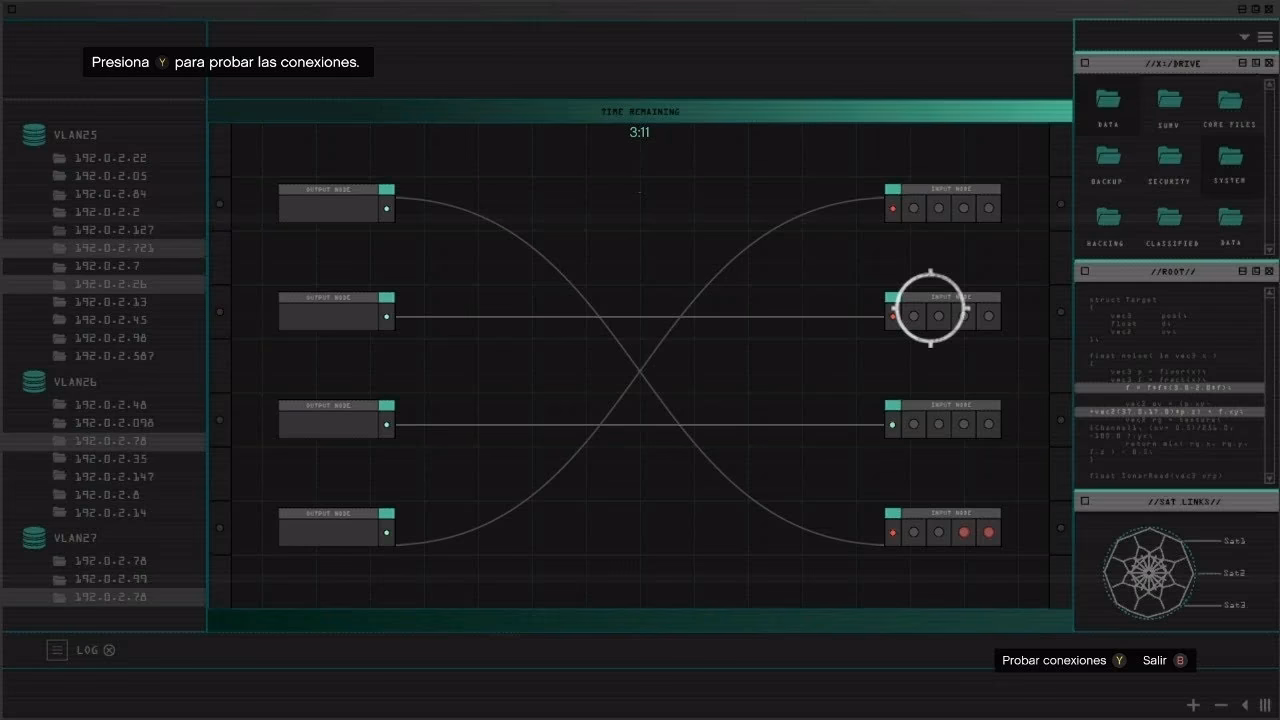Click the //ROOT// panel left square icon
Screen dimensions: 1280x720
[1085, 271]
